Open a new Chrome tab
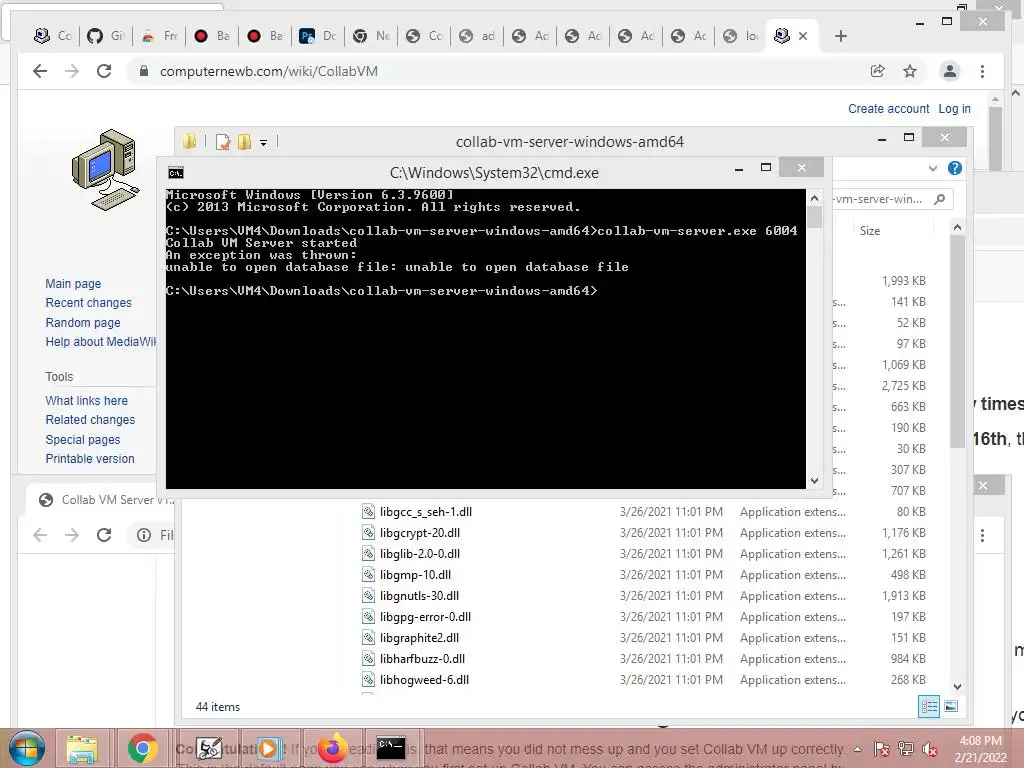Image resolution: width=1024 pixels, height=768 pixels. [840, 36]
